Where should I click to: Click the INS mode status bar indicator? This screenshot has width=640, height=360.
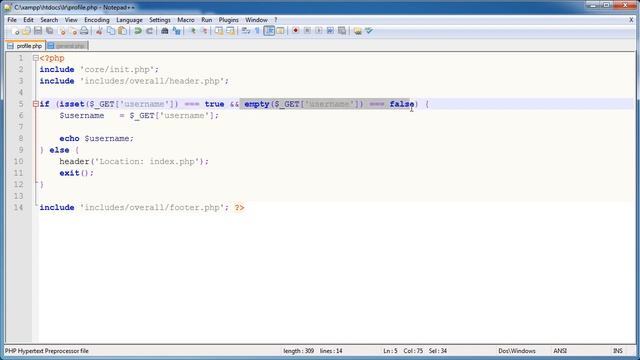618,351
